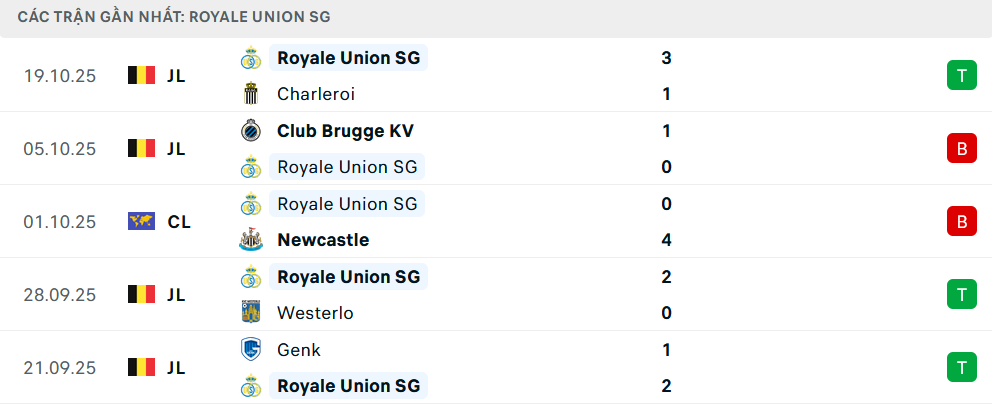Image resolution: width=992 pixels, height=407 pixels.
Task: Open the Genk team link
Action: click(299, 350)
